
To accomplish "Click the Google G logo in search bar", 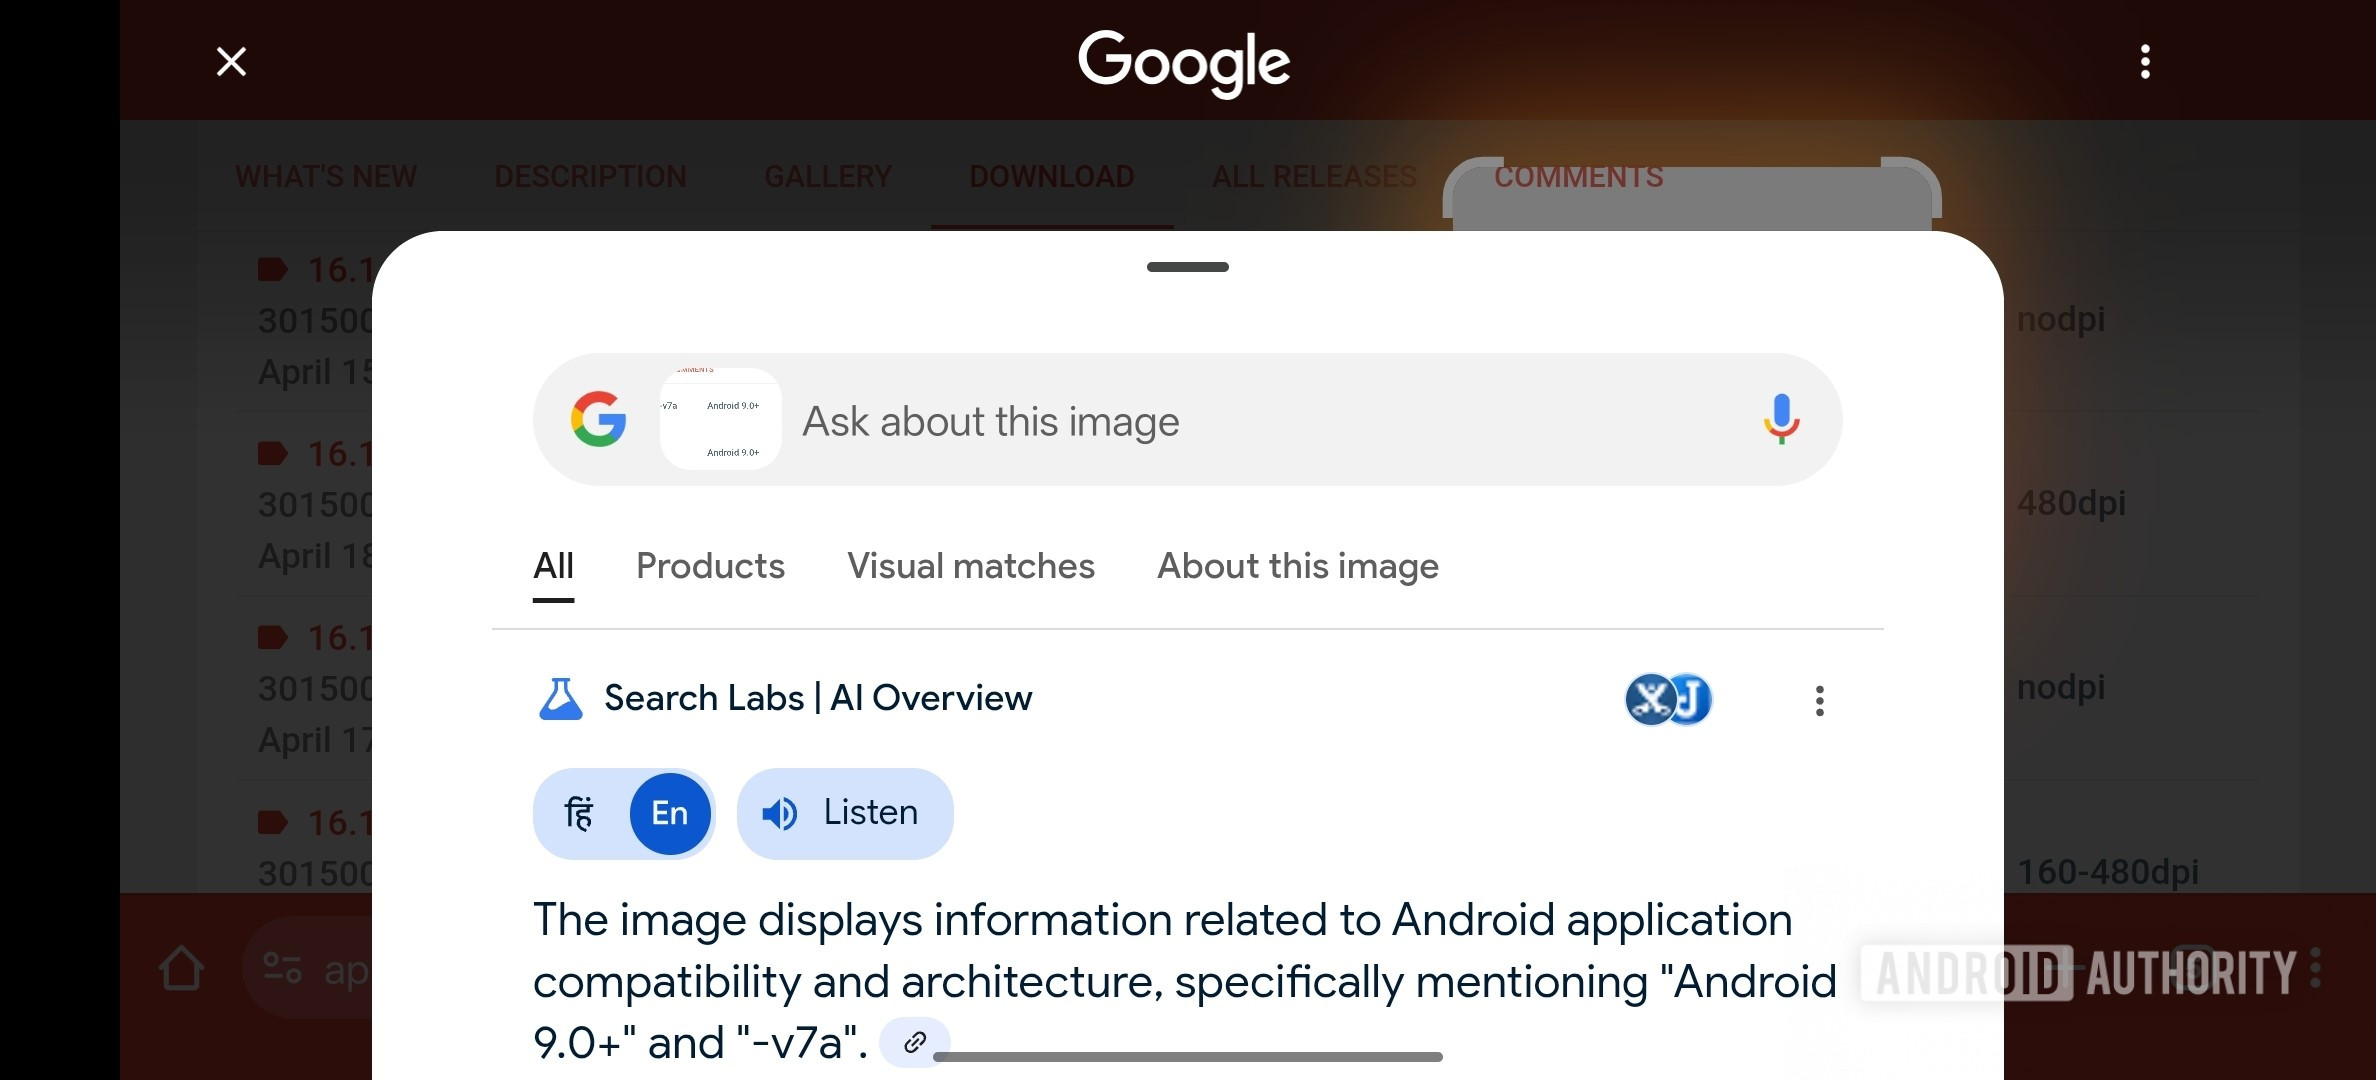I will 599,419.
